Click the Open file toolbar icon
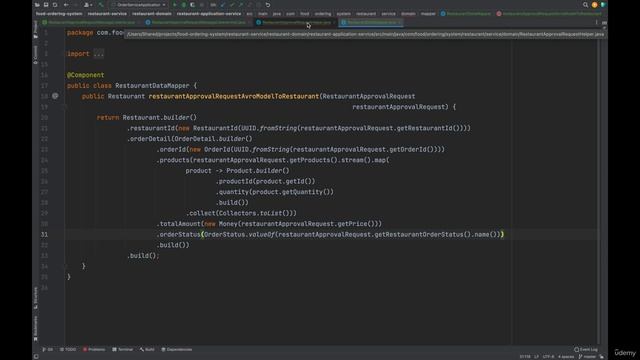The image size is (640, 360). 37,5
